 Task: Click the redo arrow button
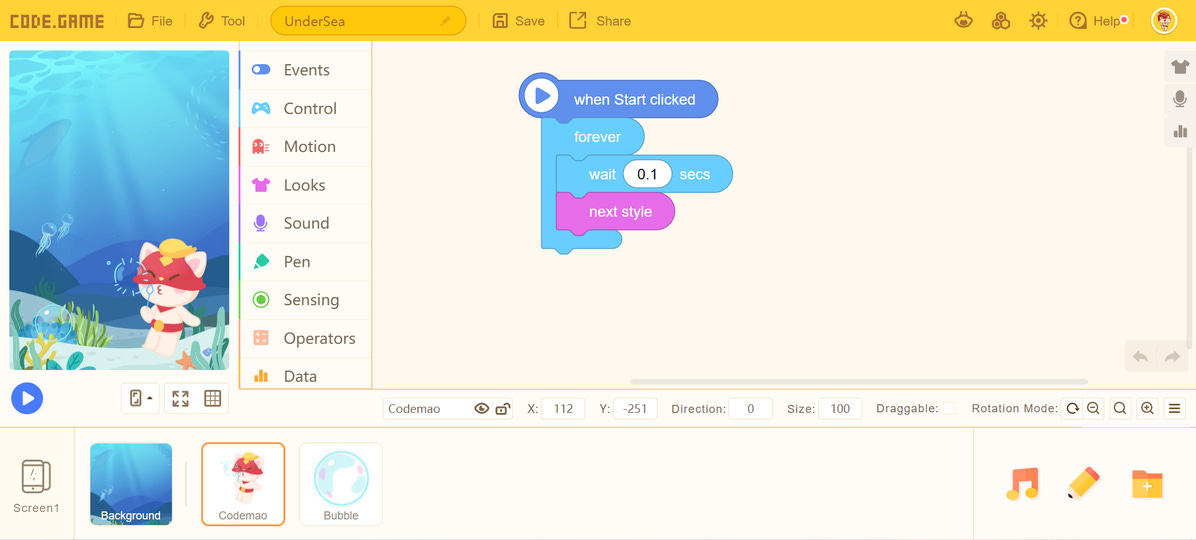click(1172, 356)
